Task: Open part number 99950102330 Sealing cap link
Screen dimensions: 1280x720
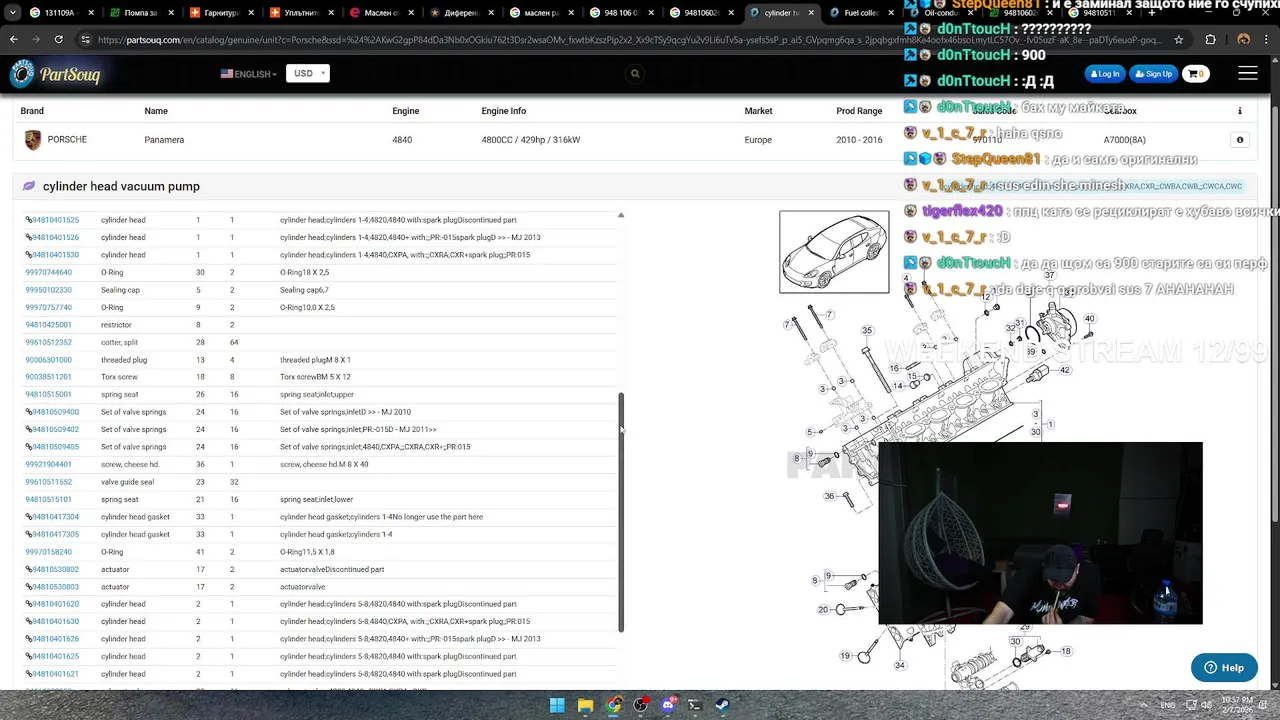Action: tap(48, 290)
